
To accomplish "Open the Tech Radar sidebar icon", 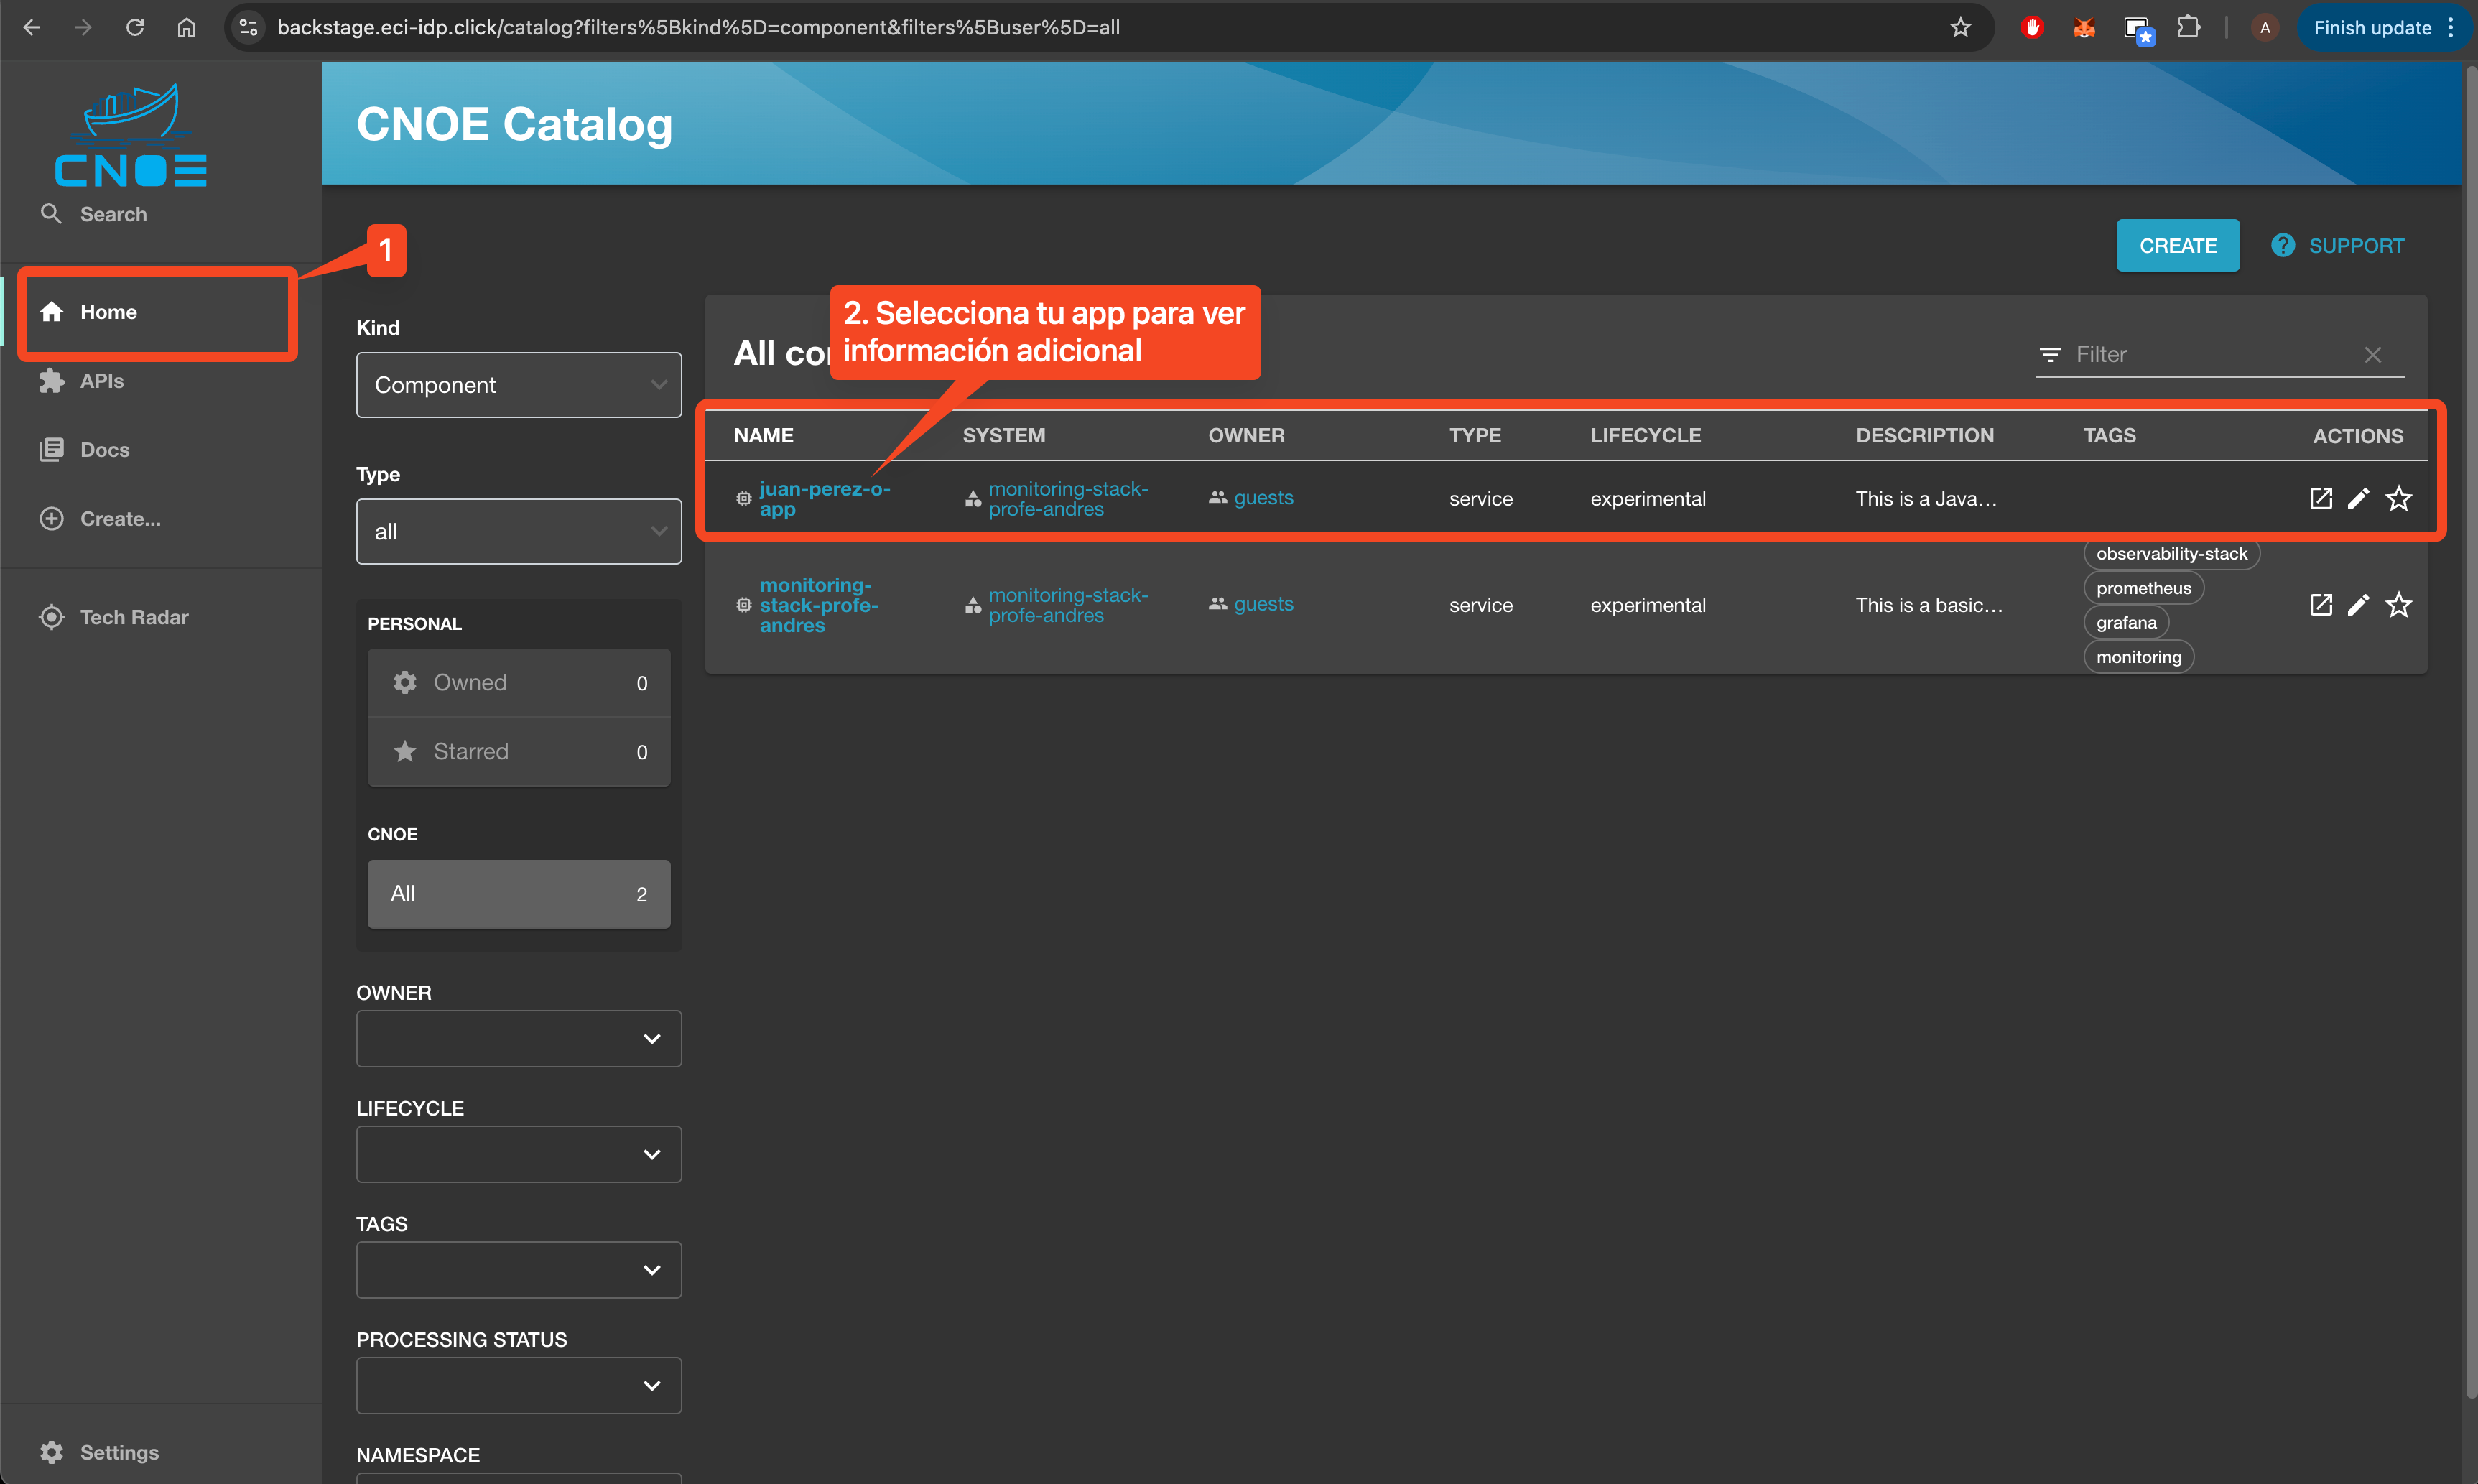I will [52, 617].
